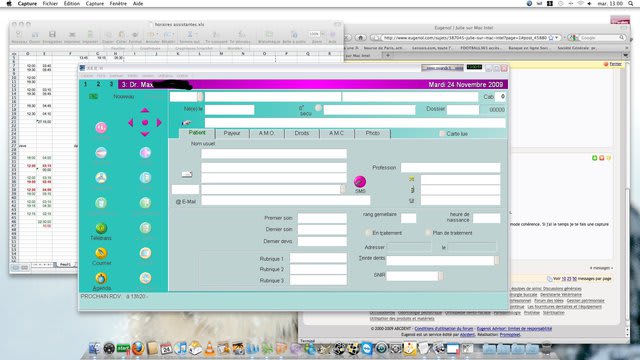This screenshot has height=360, width=640.
Task: Switch to the A.M.O. tab
Action: [x=267, y=133]
